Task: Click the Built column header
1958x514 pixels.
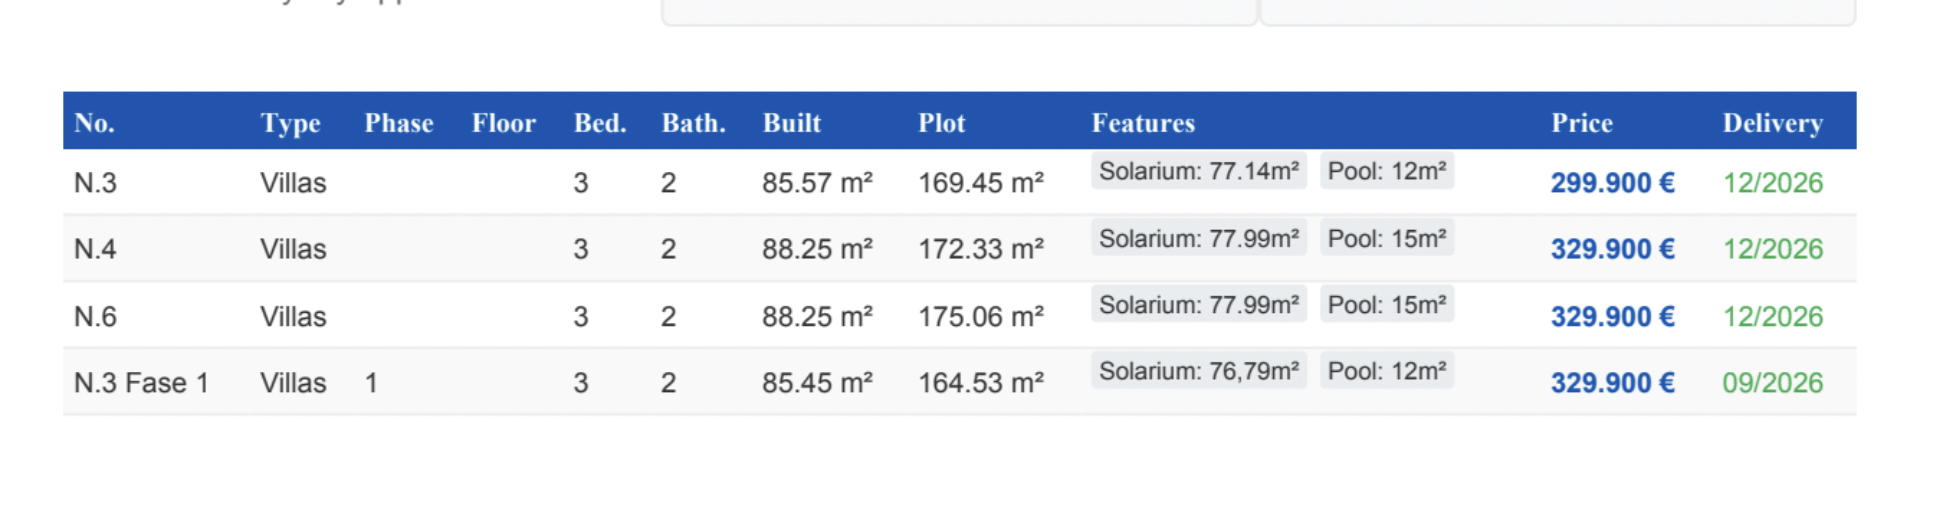Action: point(791,123)
